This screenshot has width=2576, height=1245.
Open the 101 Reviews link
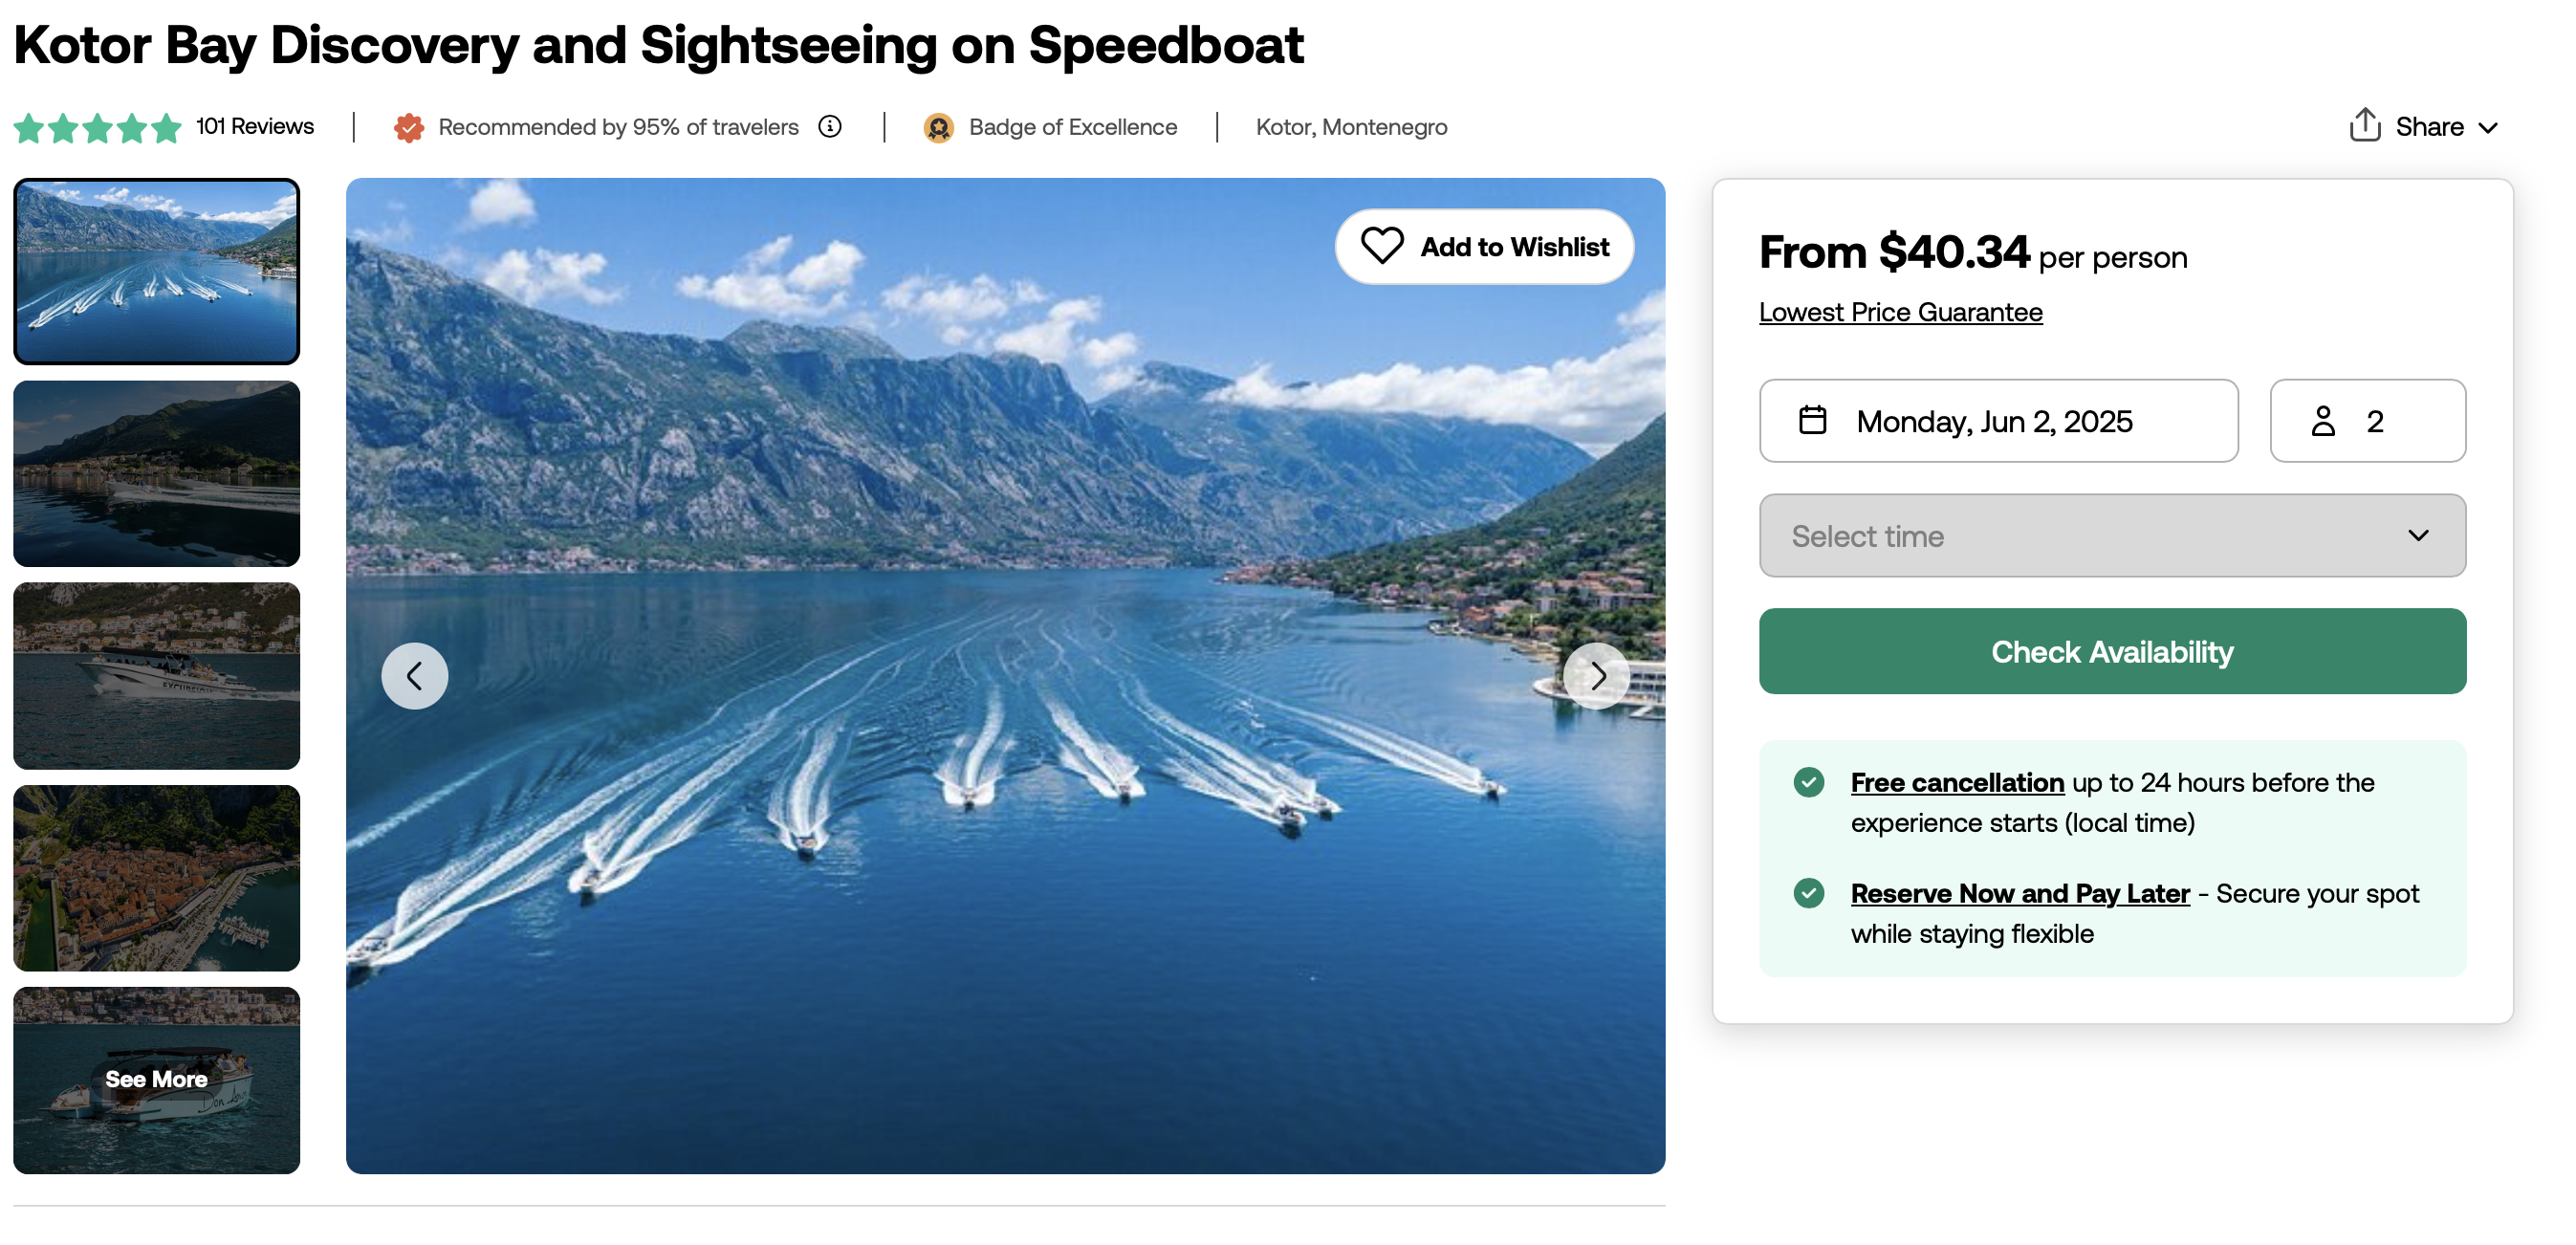pyautogui.click(x=254, y=126)
